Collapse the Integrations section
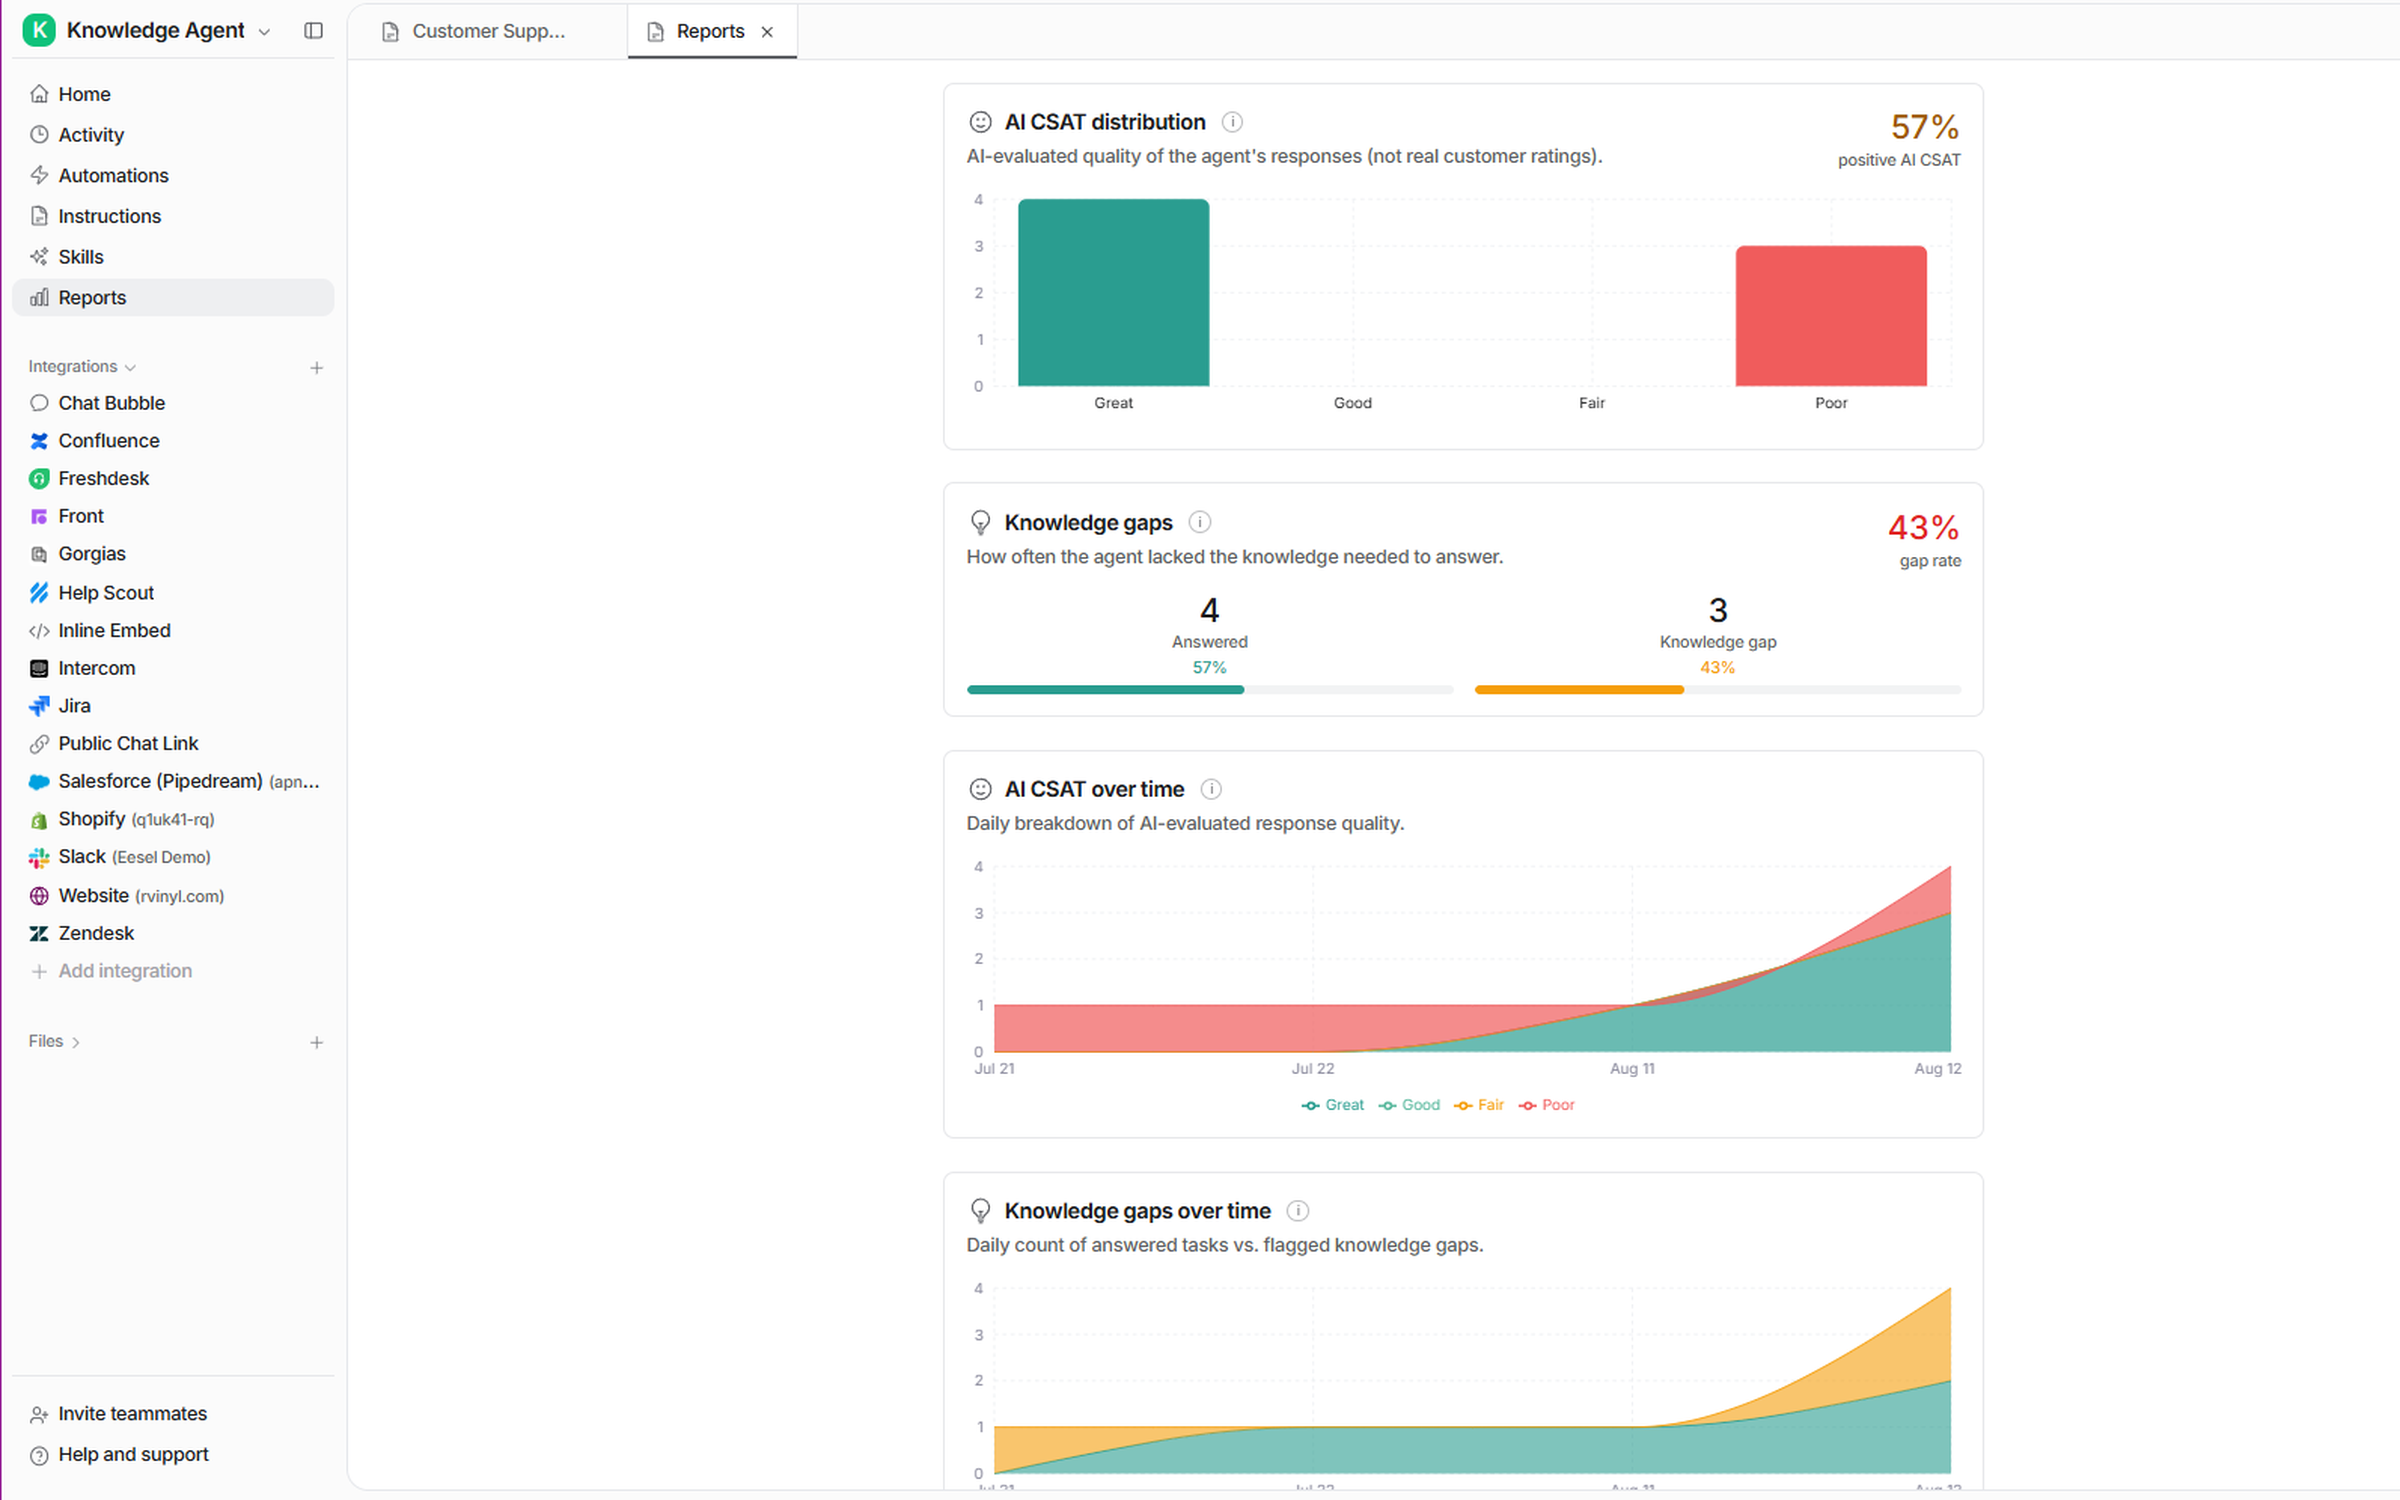The width and height of the screenshot is (2400, 1500). pos(82,367)
